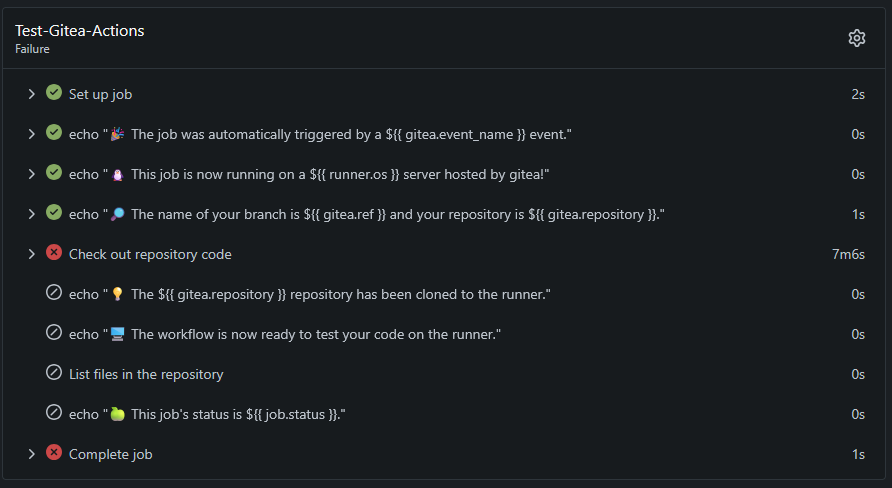Image resolution: width=892 pixels, height=488 pixels.
Task: Open the job log settings gear
Action: (856, 38)
